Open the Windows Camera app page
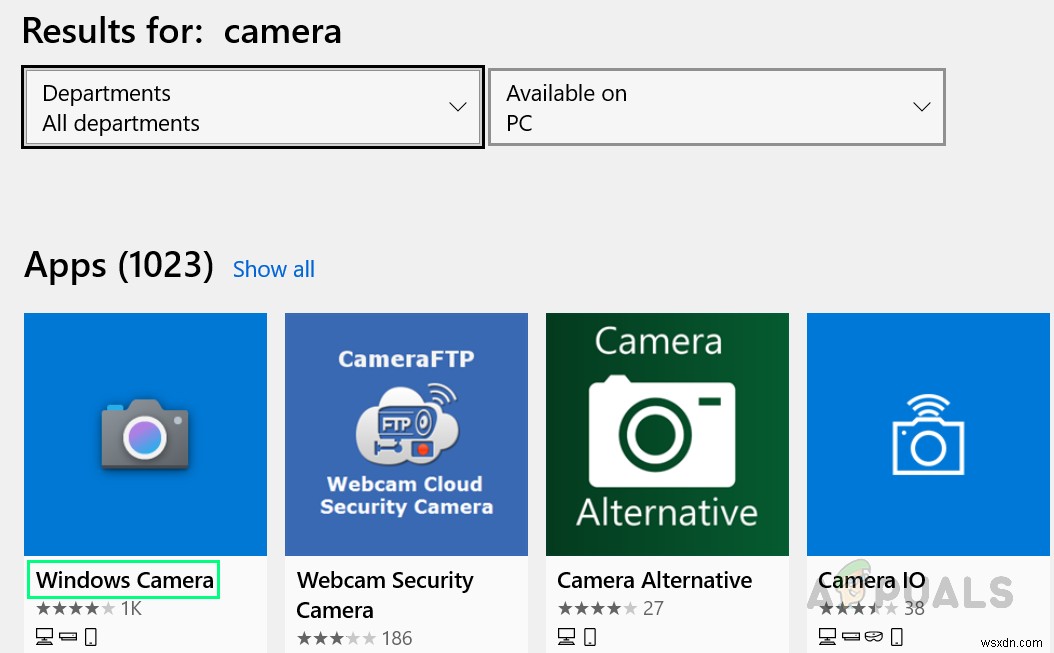This screenshot has width=1054, height=653. (x=145, y=433)
